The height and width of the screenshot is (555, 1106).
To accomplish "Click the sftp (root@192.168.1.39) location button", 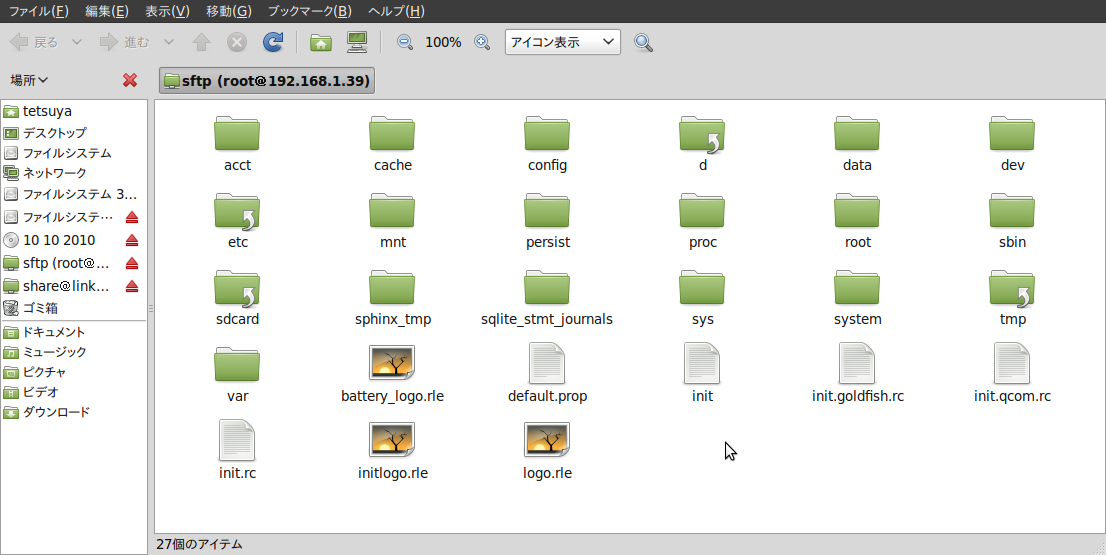I will [x=267, y=81].
